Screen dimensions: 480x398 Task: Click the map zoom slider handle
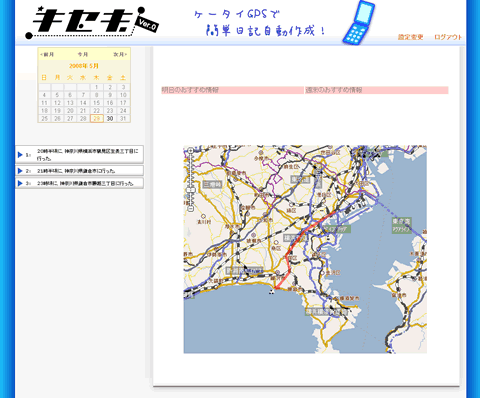coord(190,190)
